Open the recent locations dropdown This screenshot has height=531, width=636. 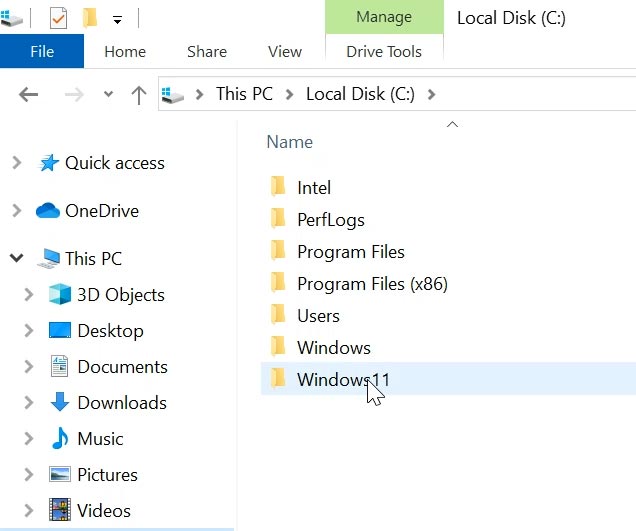point(108,94)
